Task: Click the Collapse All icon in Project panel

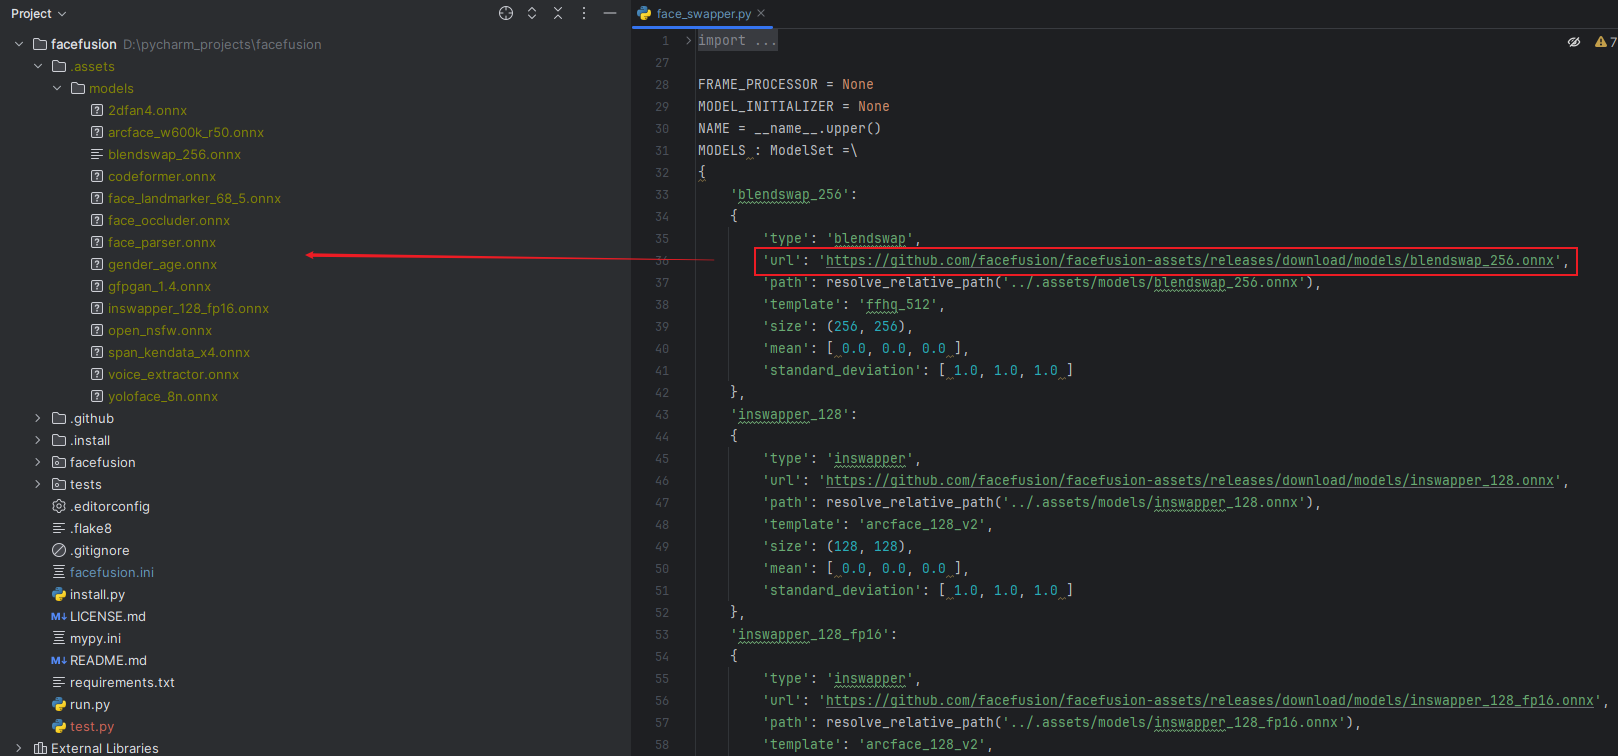Action: (558, 13)
